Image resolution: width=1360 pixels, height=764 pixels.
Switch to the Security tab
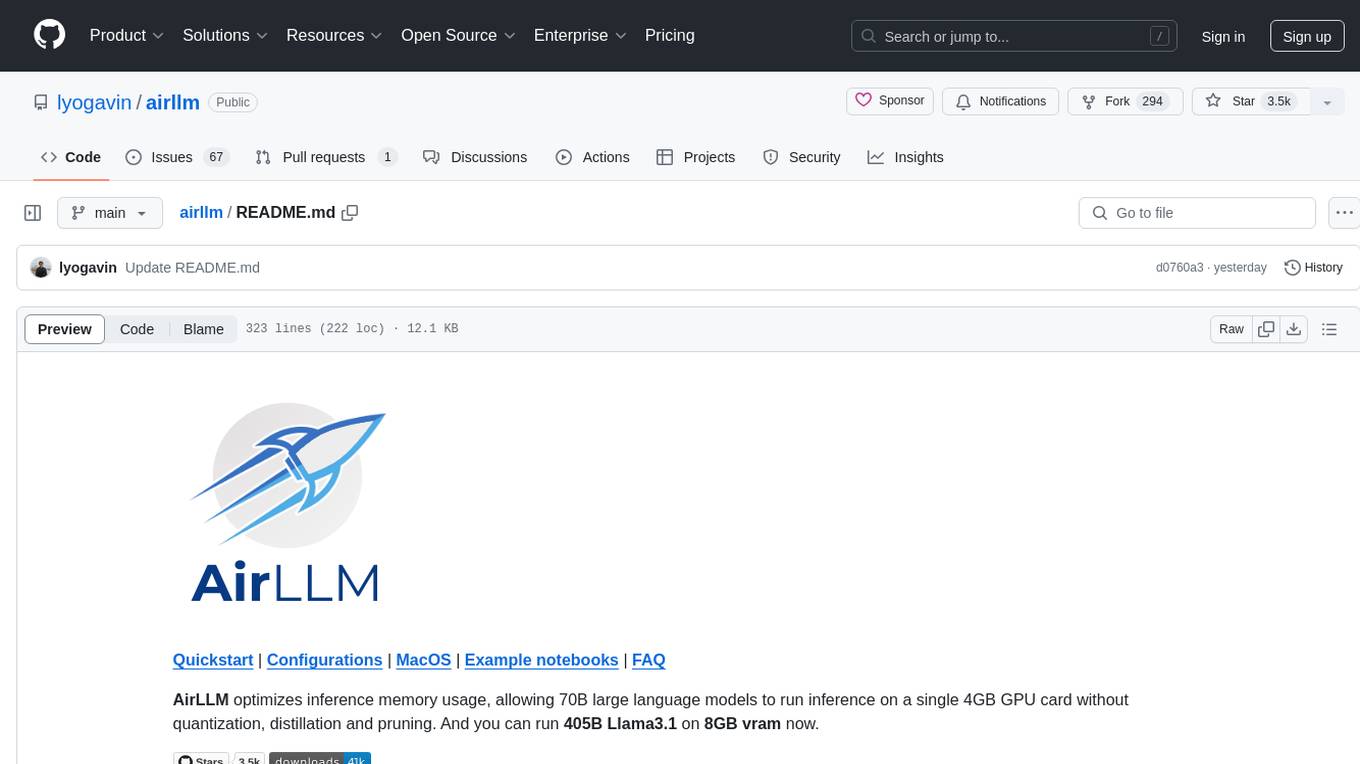(802, 157)
